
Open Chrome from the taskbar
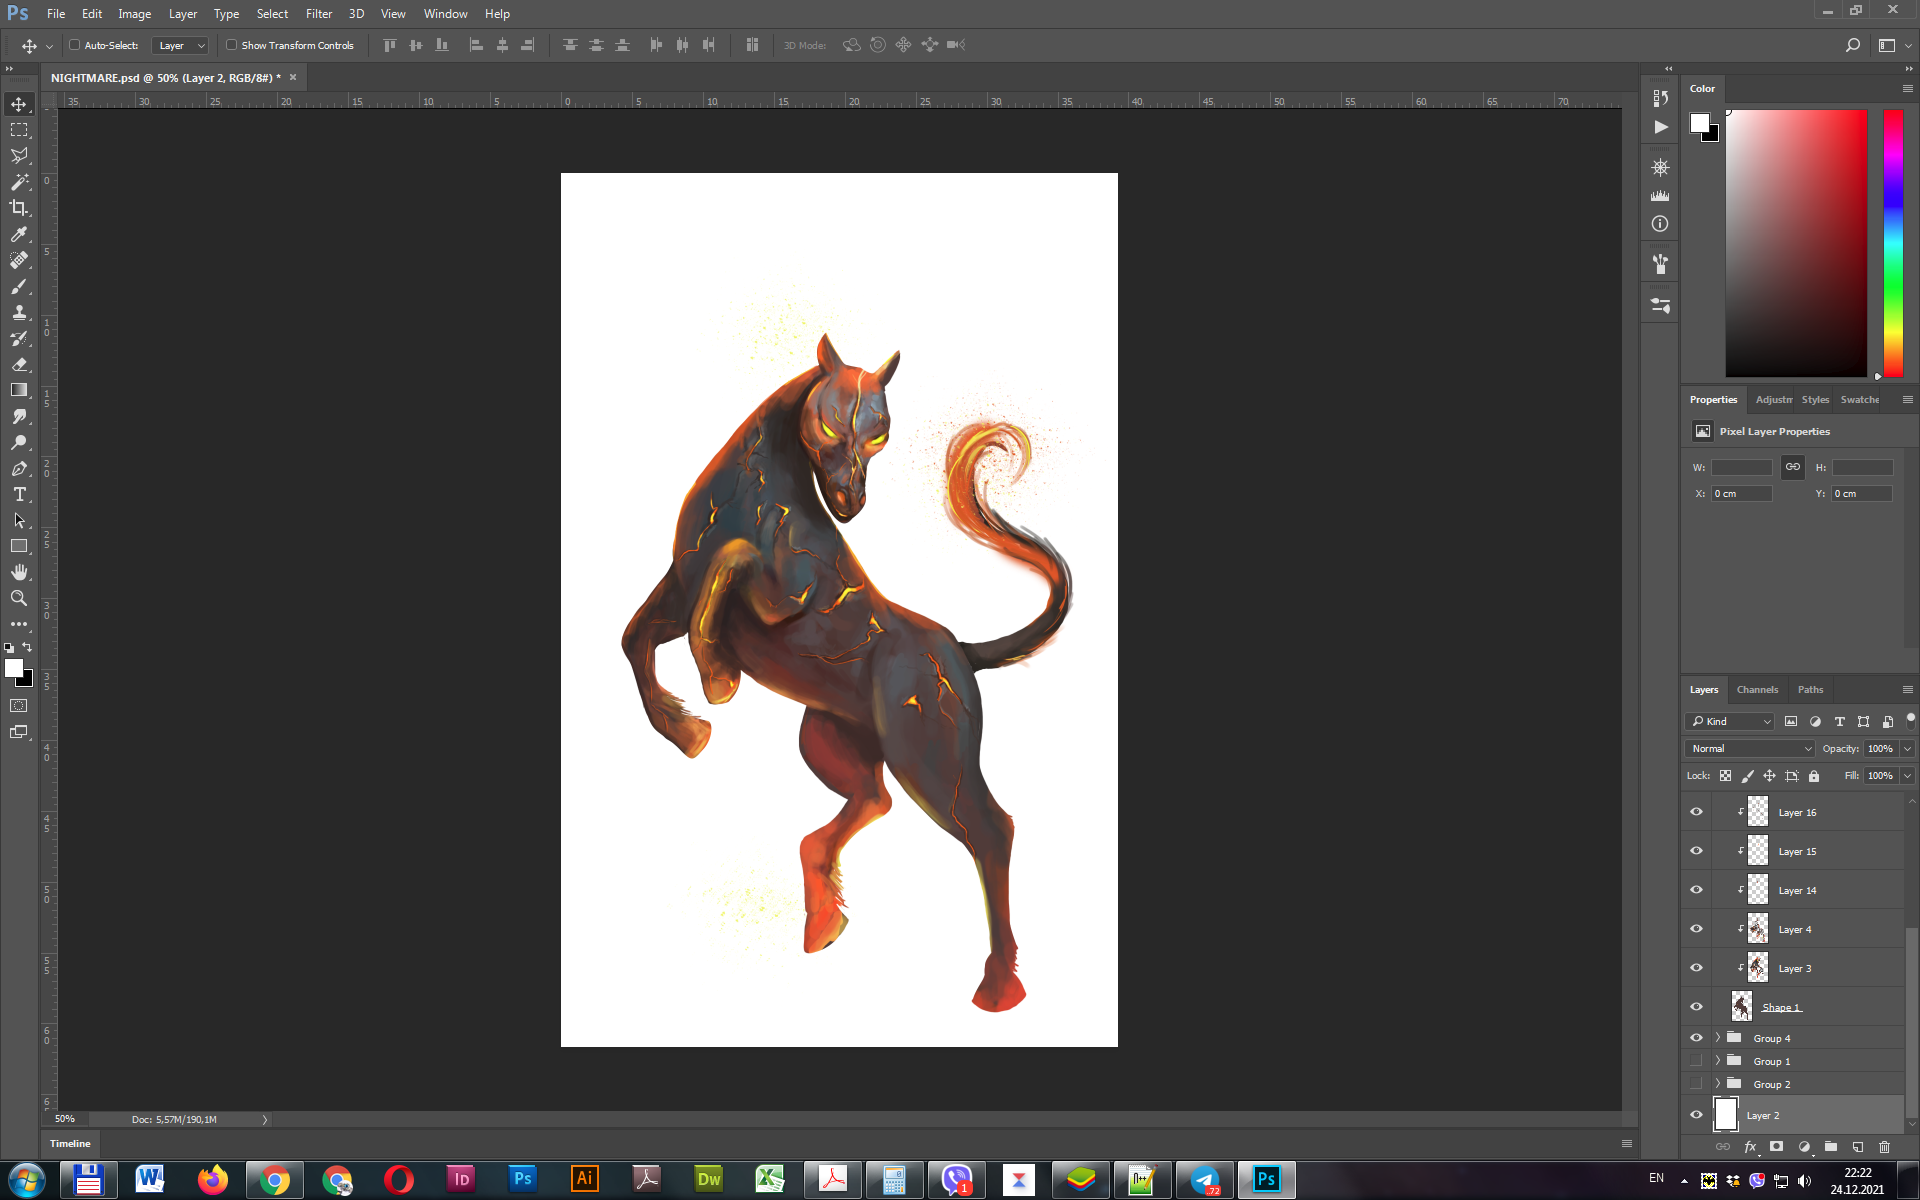(275, 1180)
